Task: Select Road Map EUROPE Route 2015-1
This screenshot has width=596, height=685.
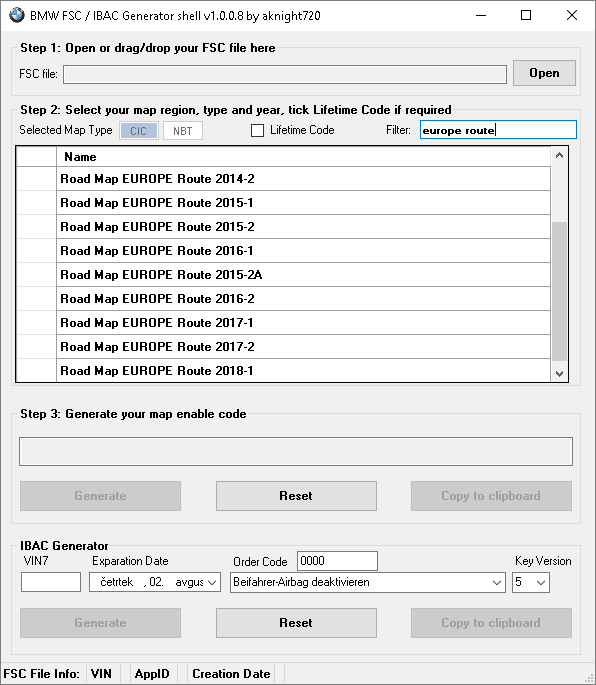Action: [303, 203]
